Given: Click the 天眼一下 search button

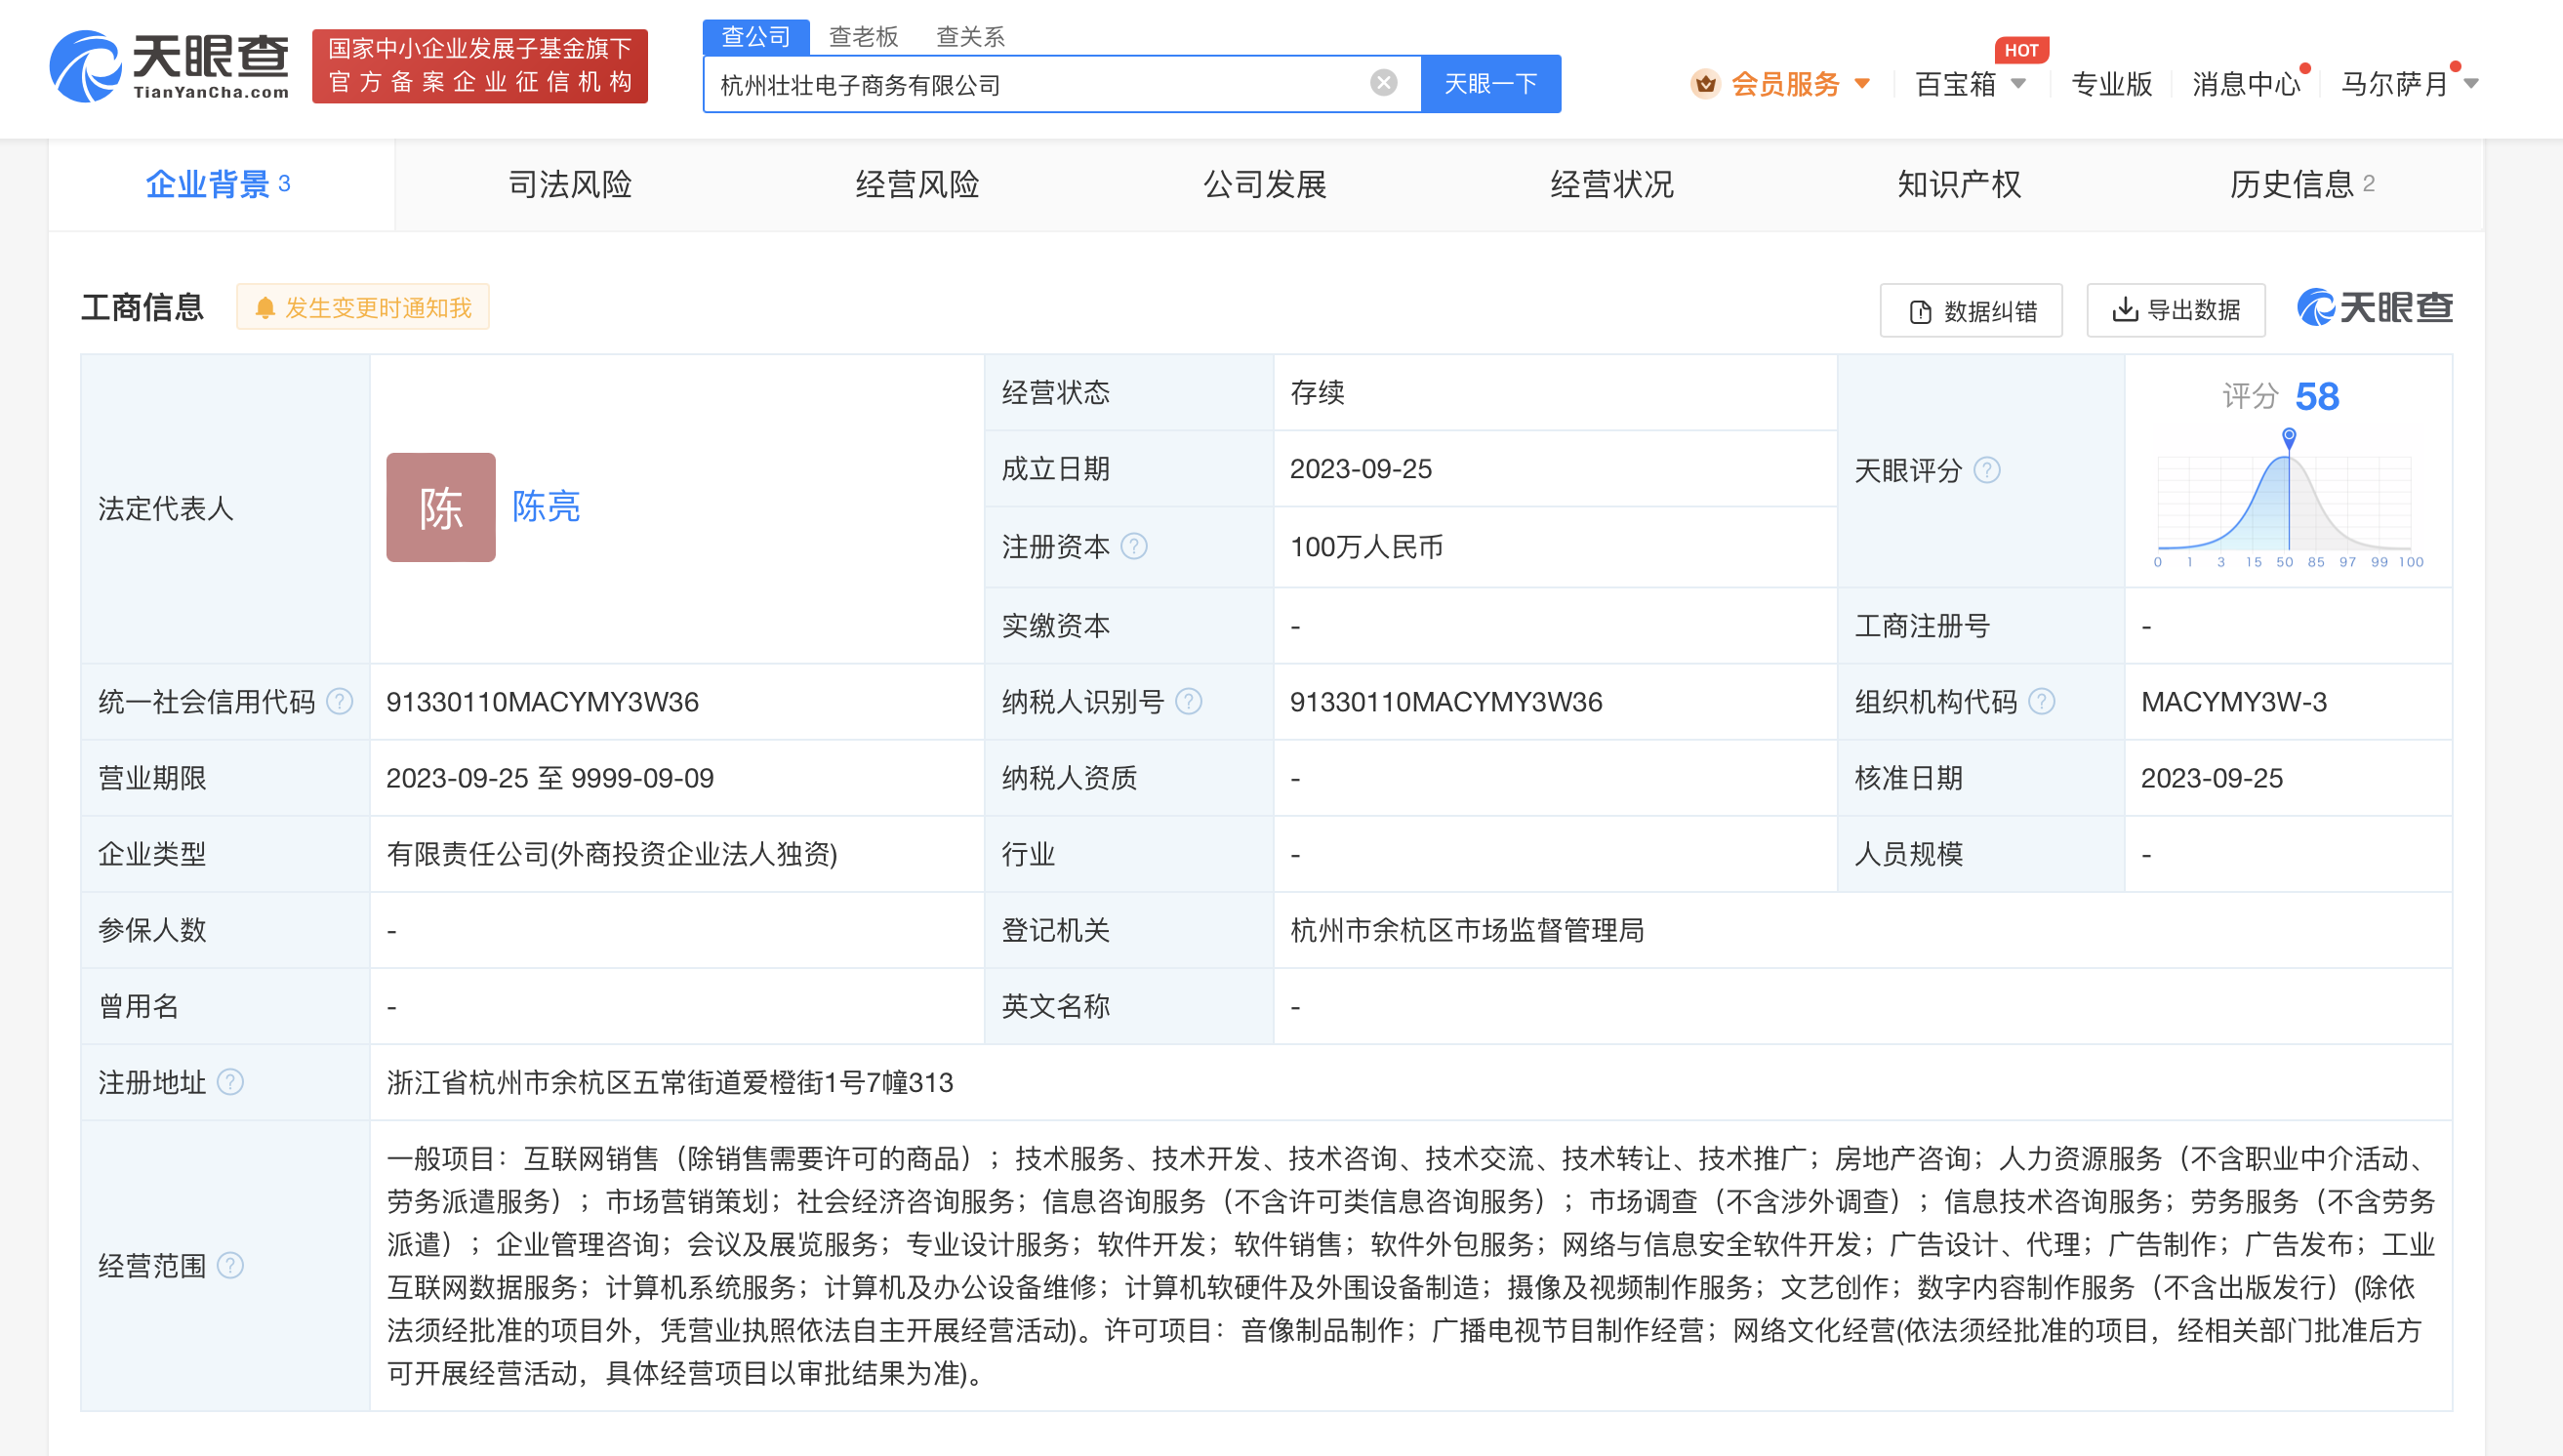Looking at the screenshot, I should tap(1489, 83).
